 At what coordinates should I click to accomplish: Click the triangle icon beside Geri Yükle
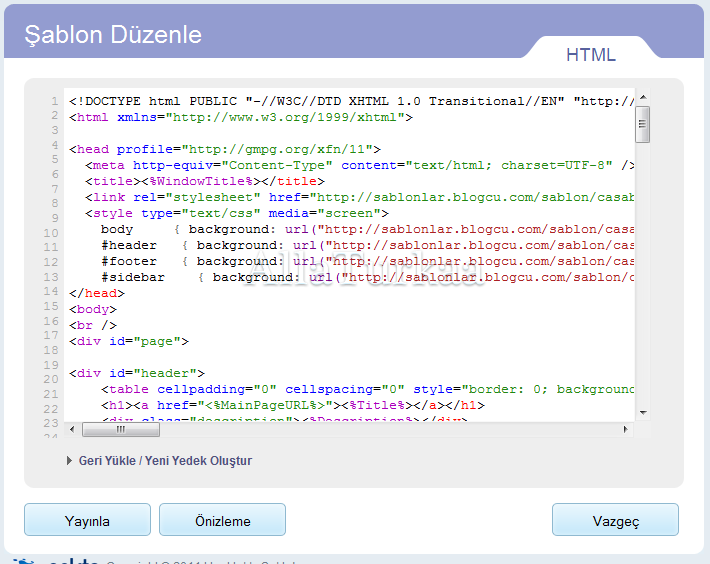click(69, 461)
